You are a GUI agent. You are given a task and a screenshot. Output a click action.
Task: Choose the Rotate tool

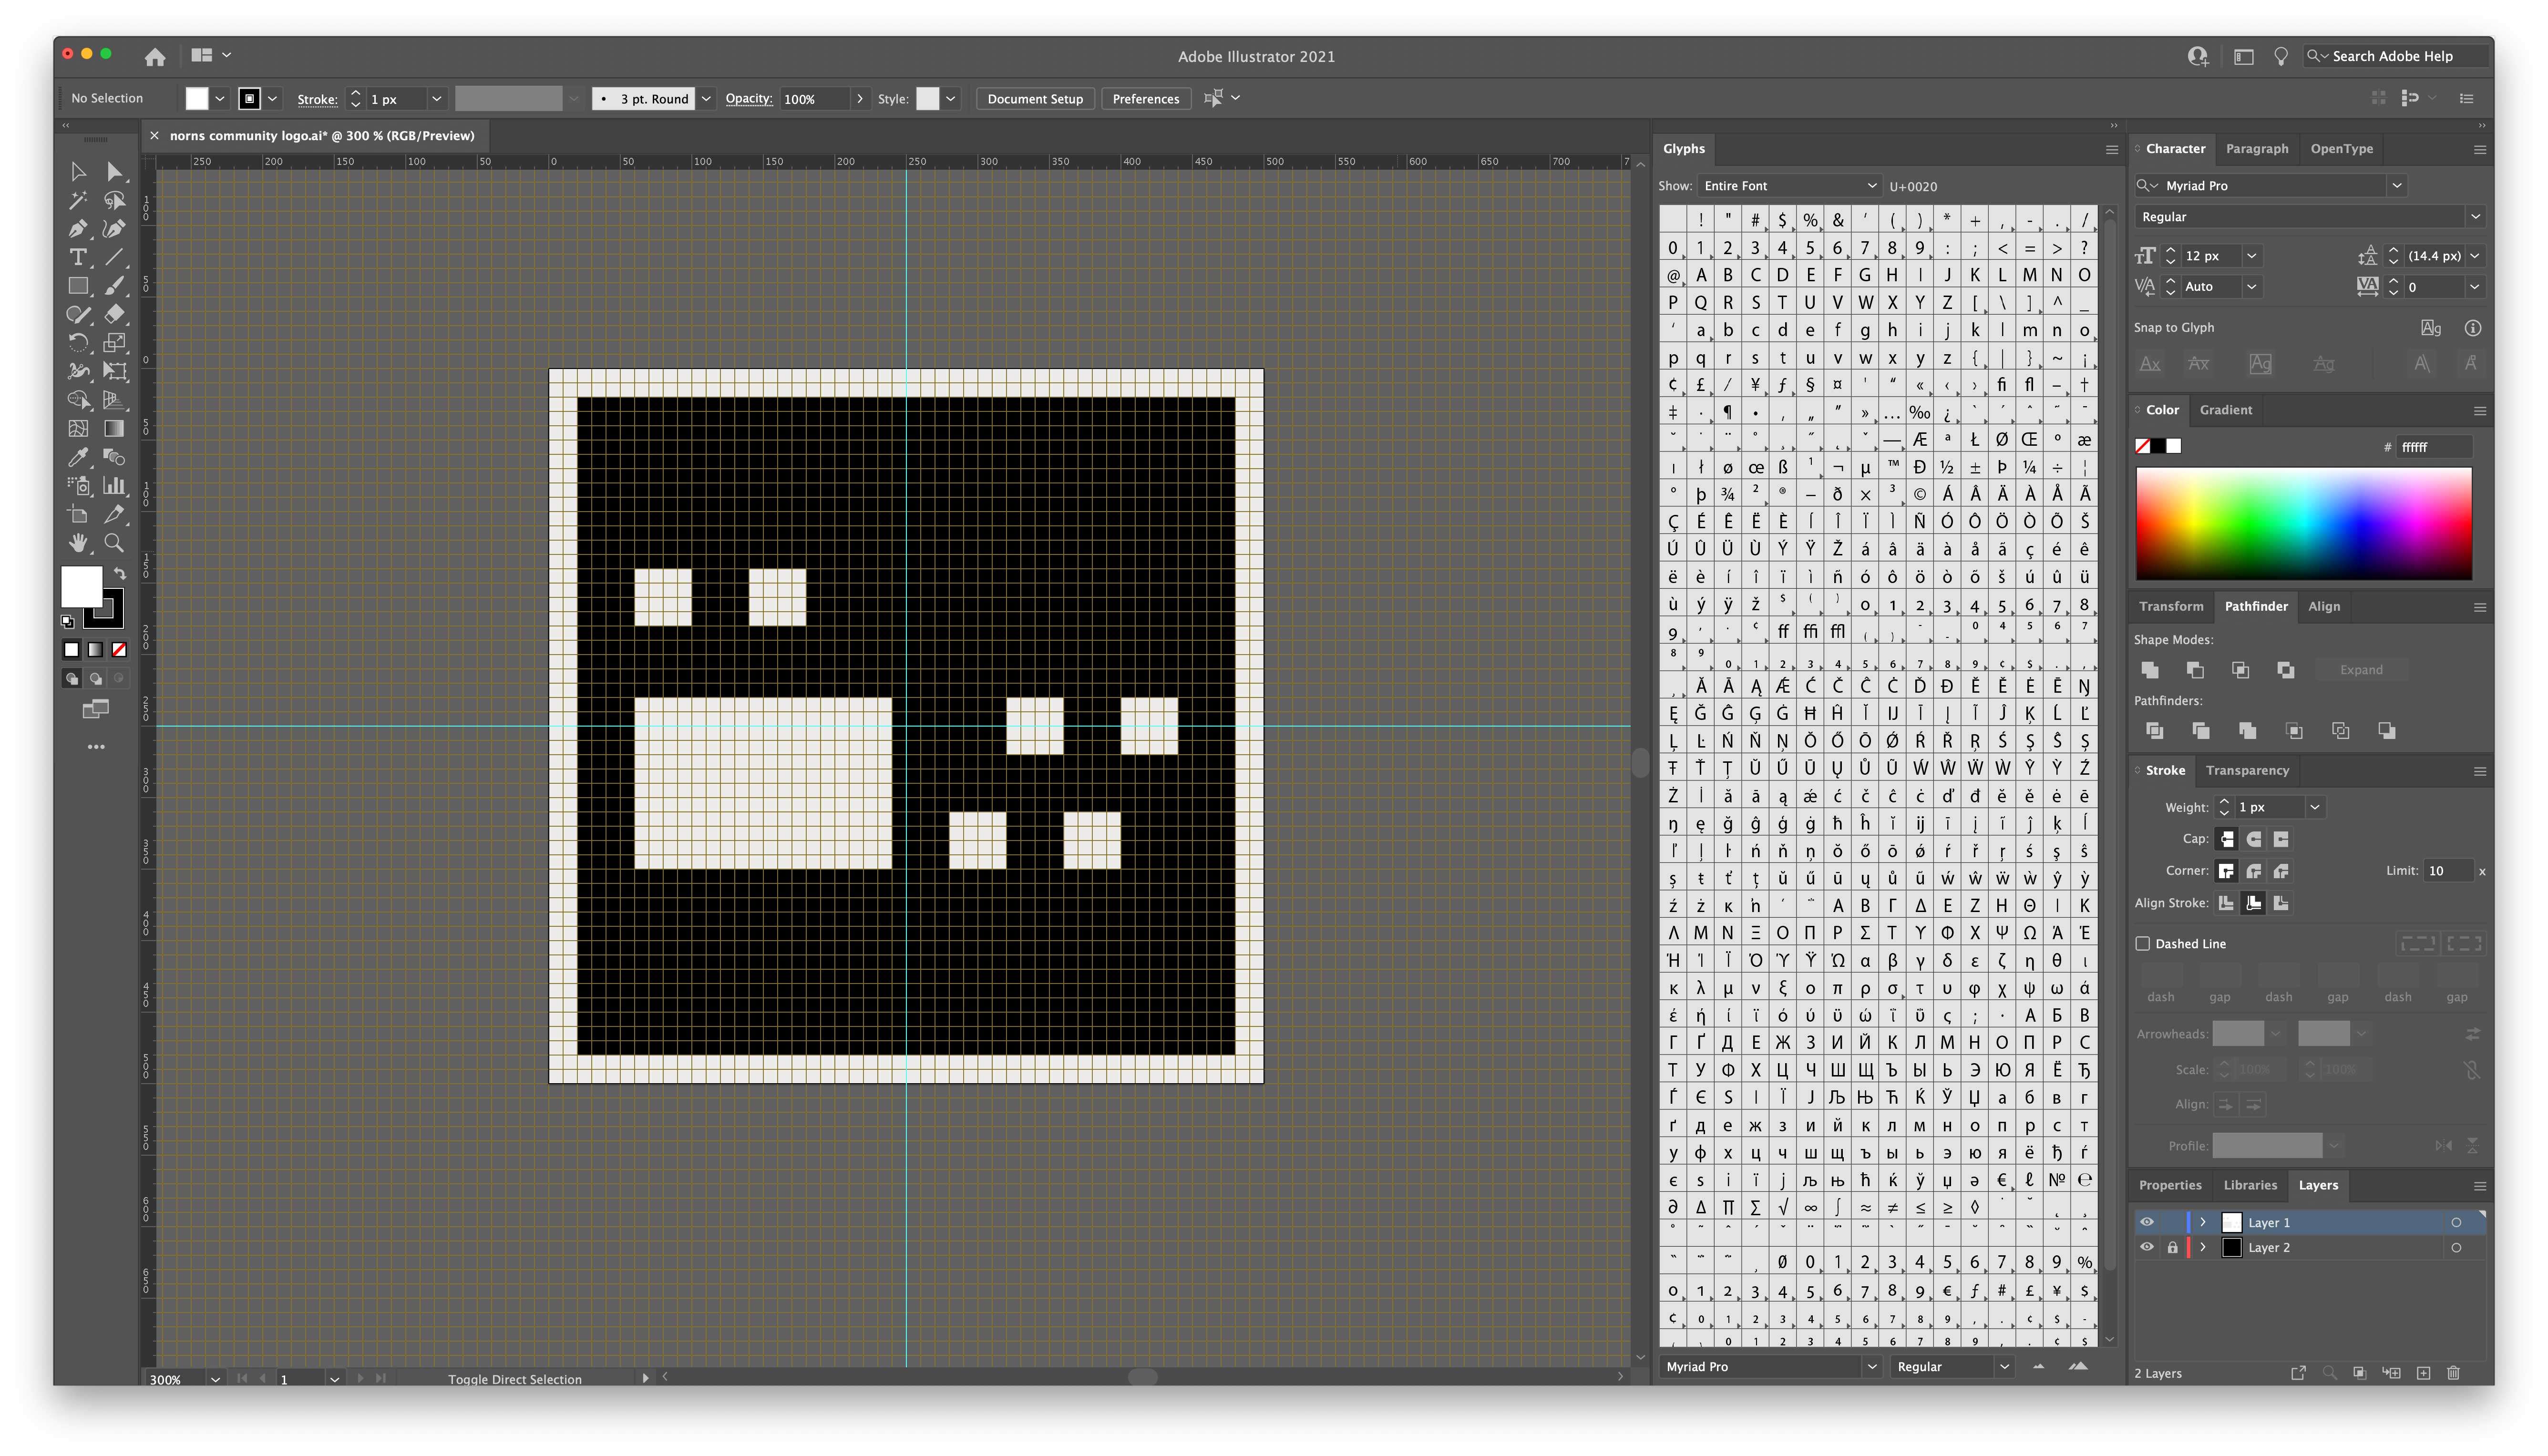(x=78, y=343)
